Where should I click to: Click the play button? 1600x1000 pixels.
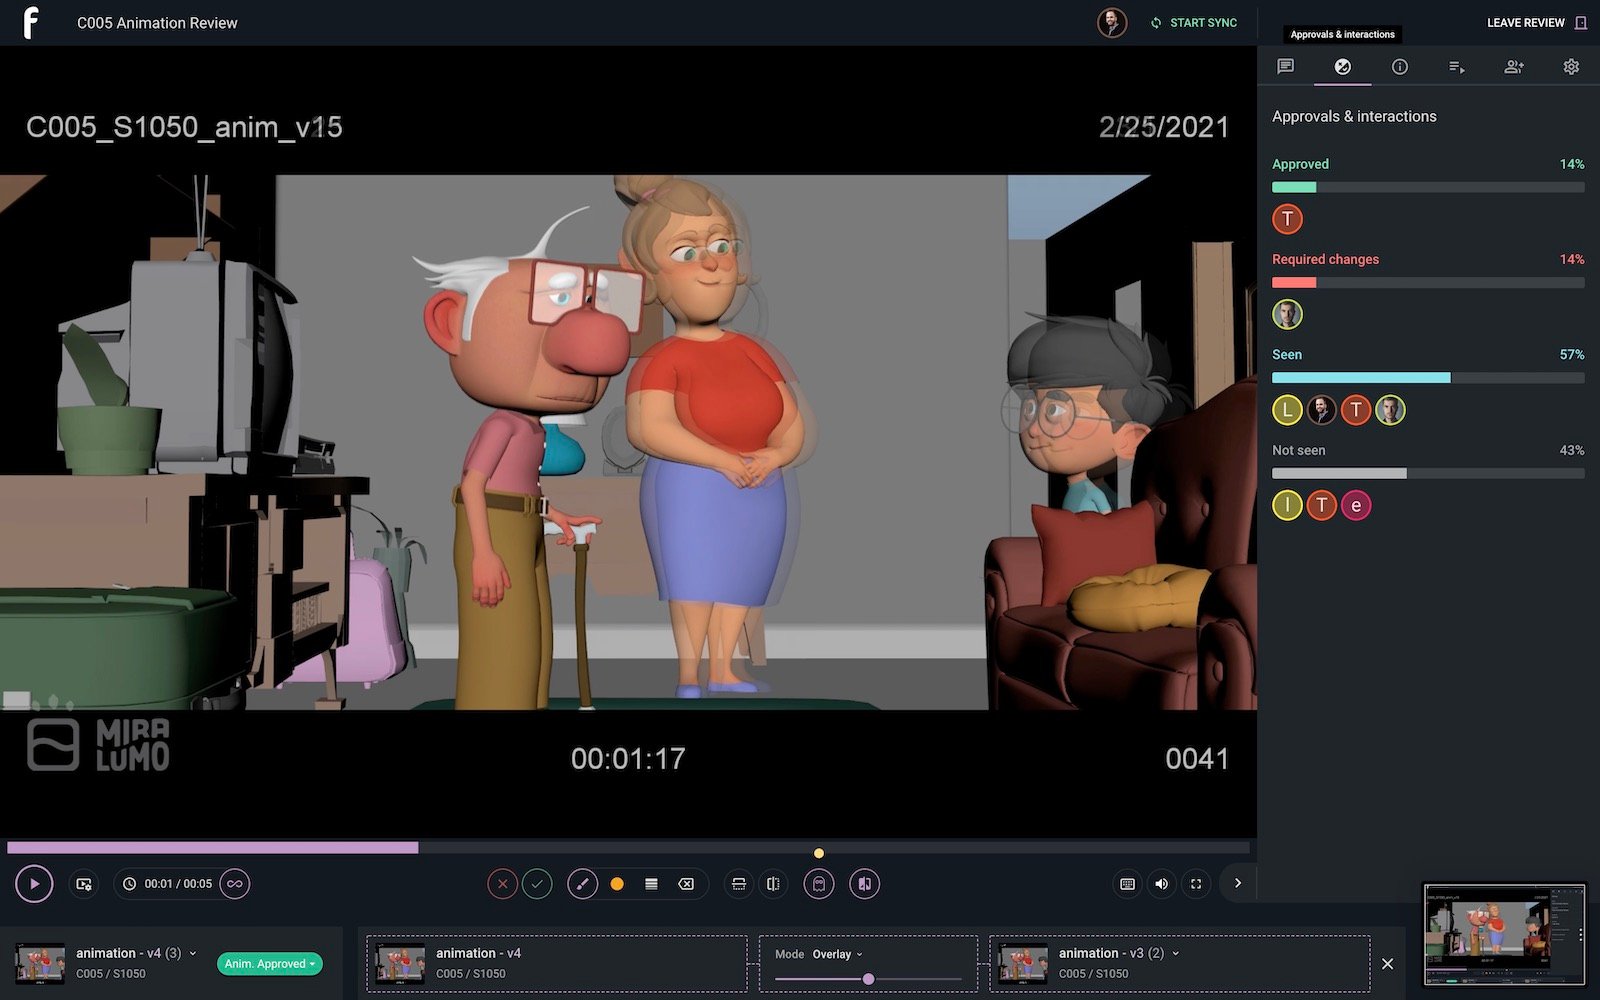(x=34, y=884)
